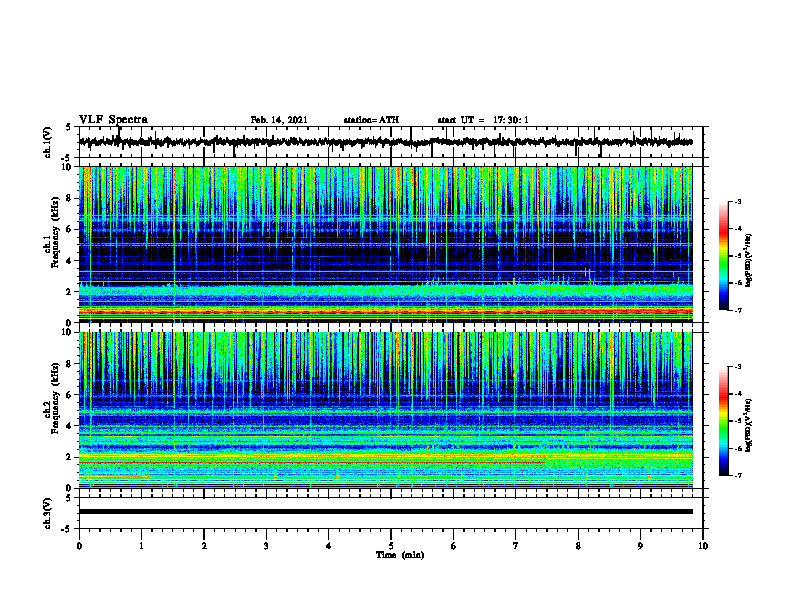This screenshot has height=612, width=792.
Task: Click the ch.2 spectrogram color scale bar
Action: [x=723, y=421]
